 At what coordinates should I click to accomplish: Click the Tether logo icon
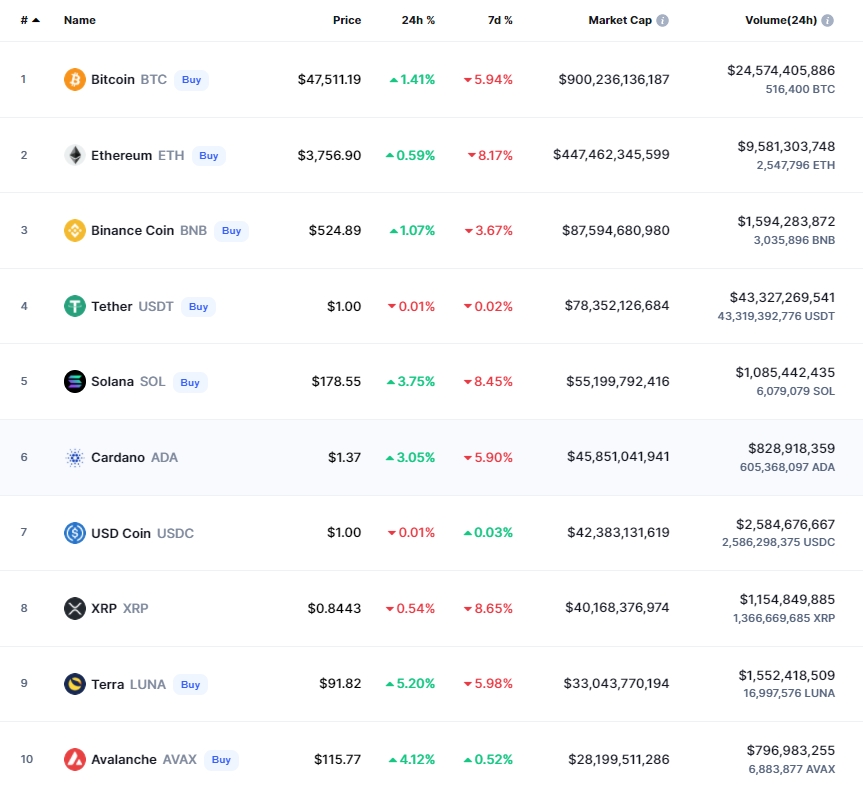pos(75,306)
